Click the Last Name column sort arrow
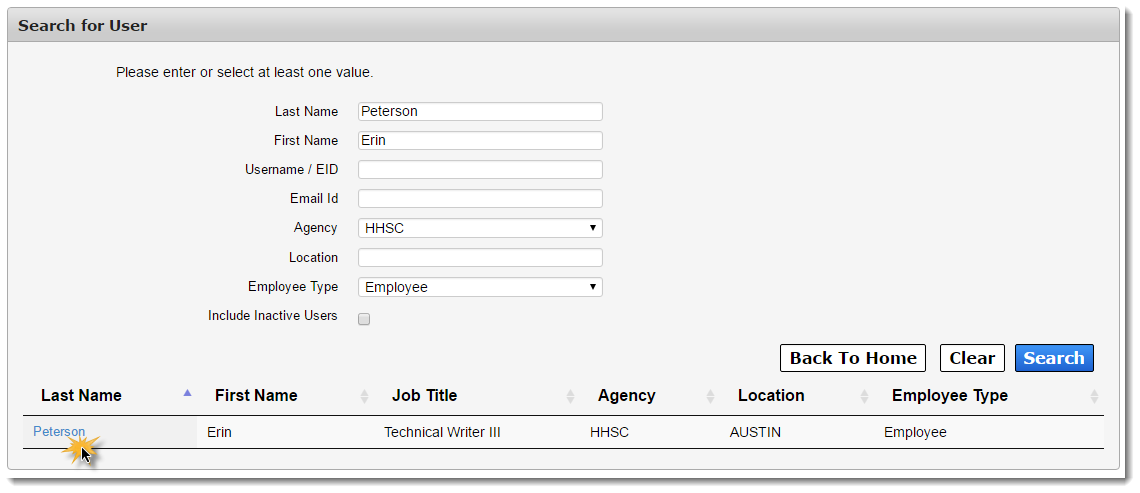Screen dimensions: 1140x493 pyautogui.click(x=188, y=393)
